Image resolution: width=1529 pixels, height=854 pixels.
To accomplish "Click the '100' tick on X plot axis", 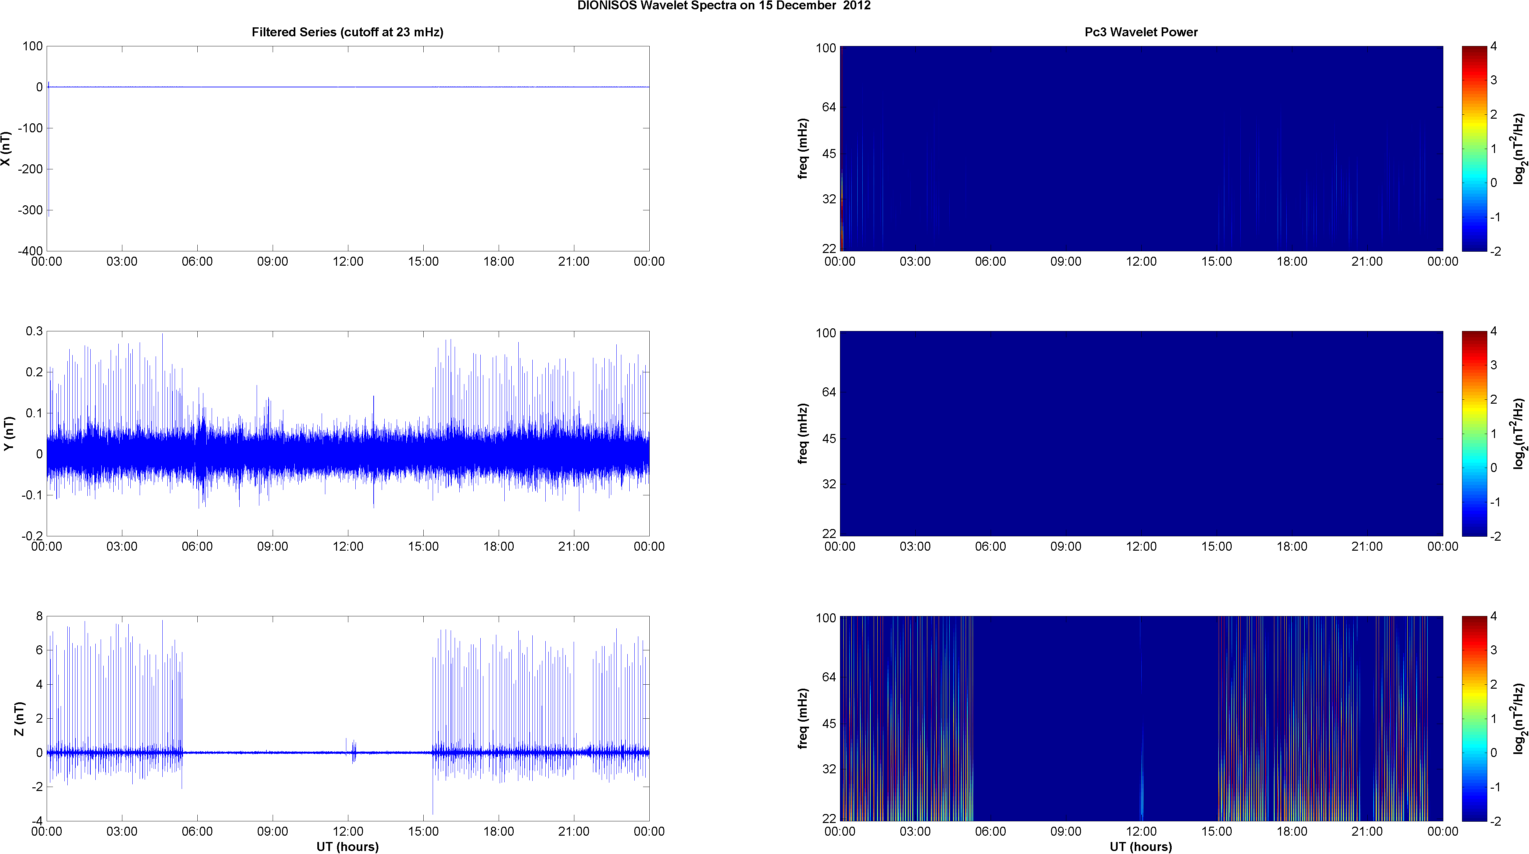I will [33, 46].
